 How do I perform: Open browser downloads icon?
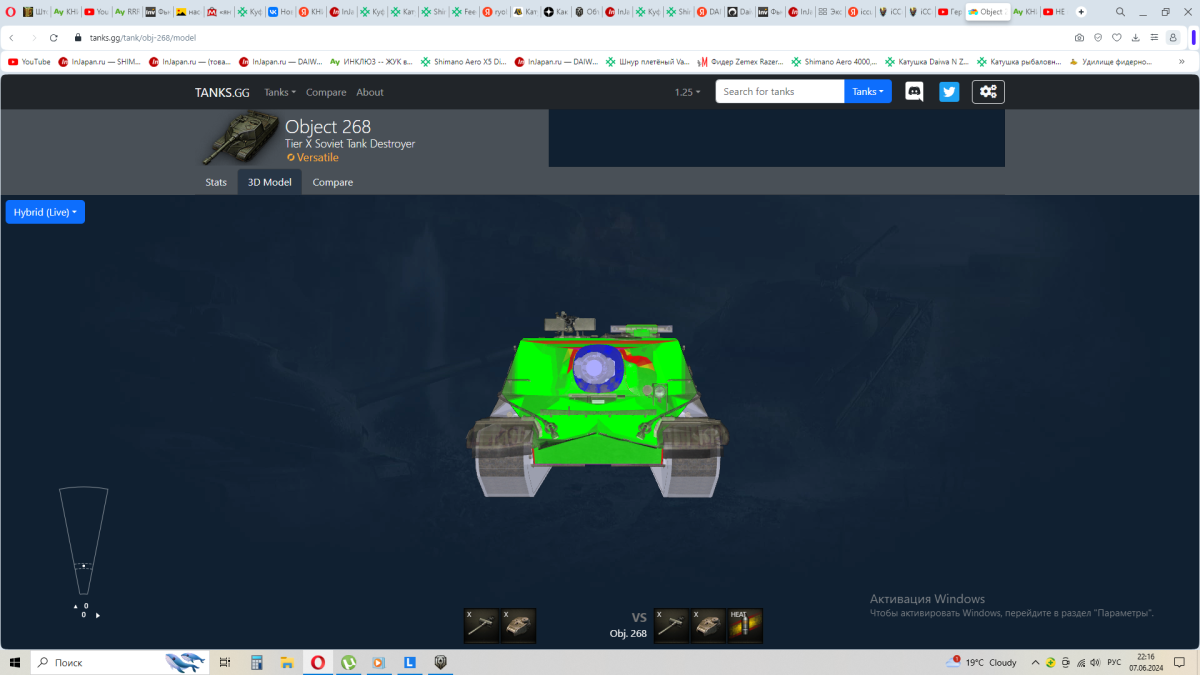1136,37
